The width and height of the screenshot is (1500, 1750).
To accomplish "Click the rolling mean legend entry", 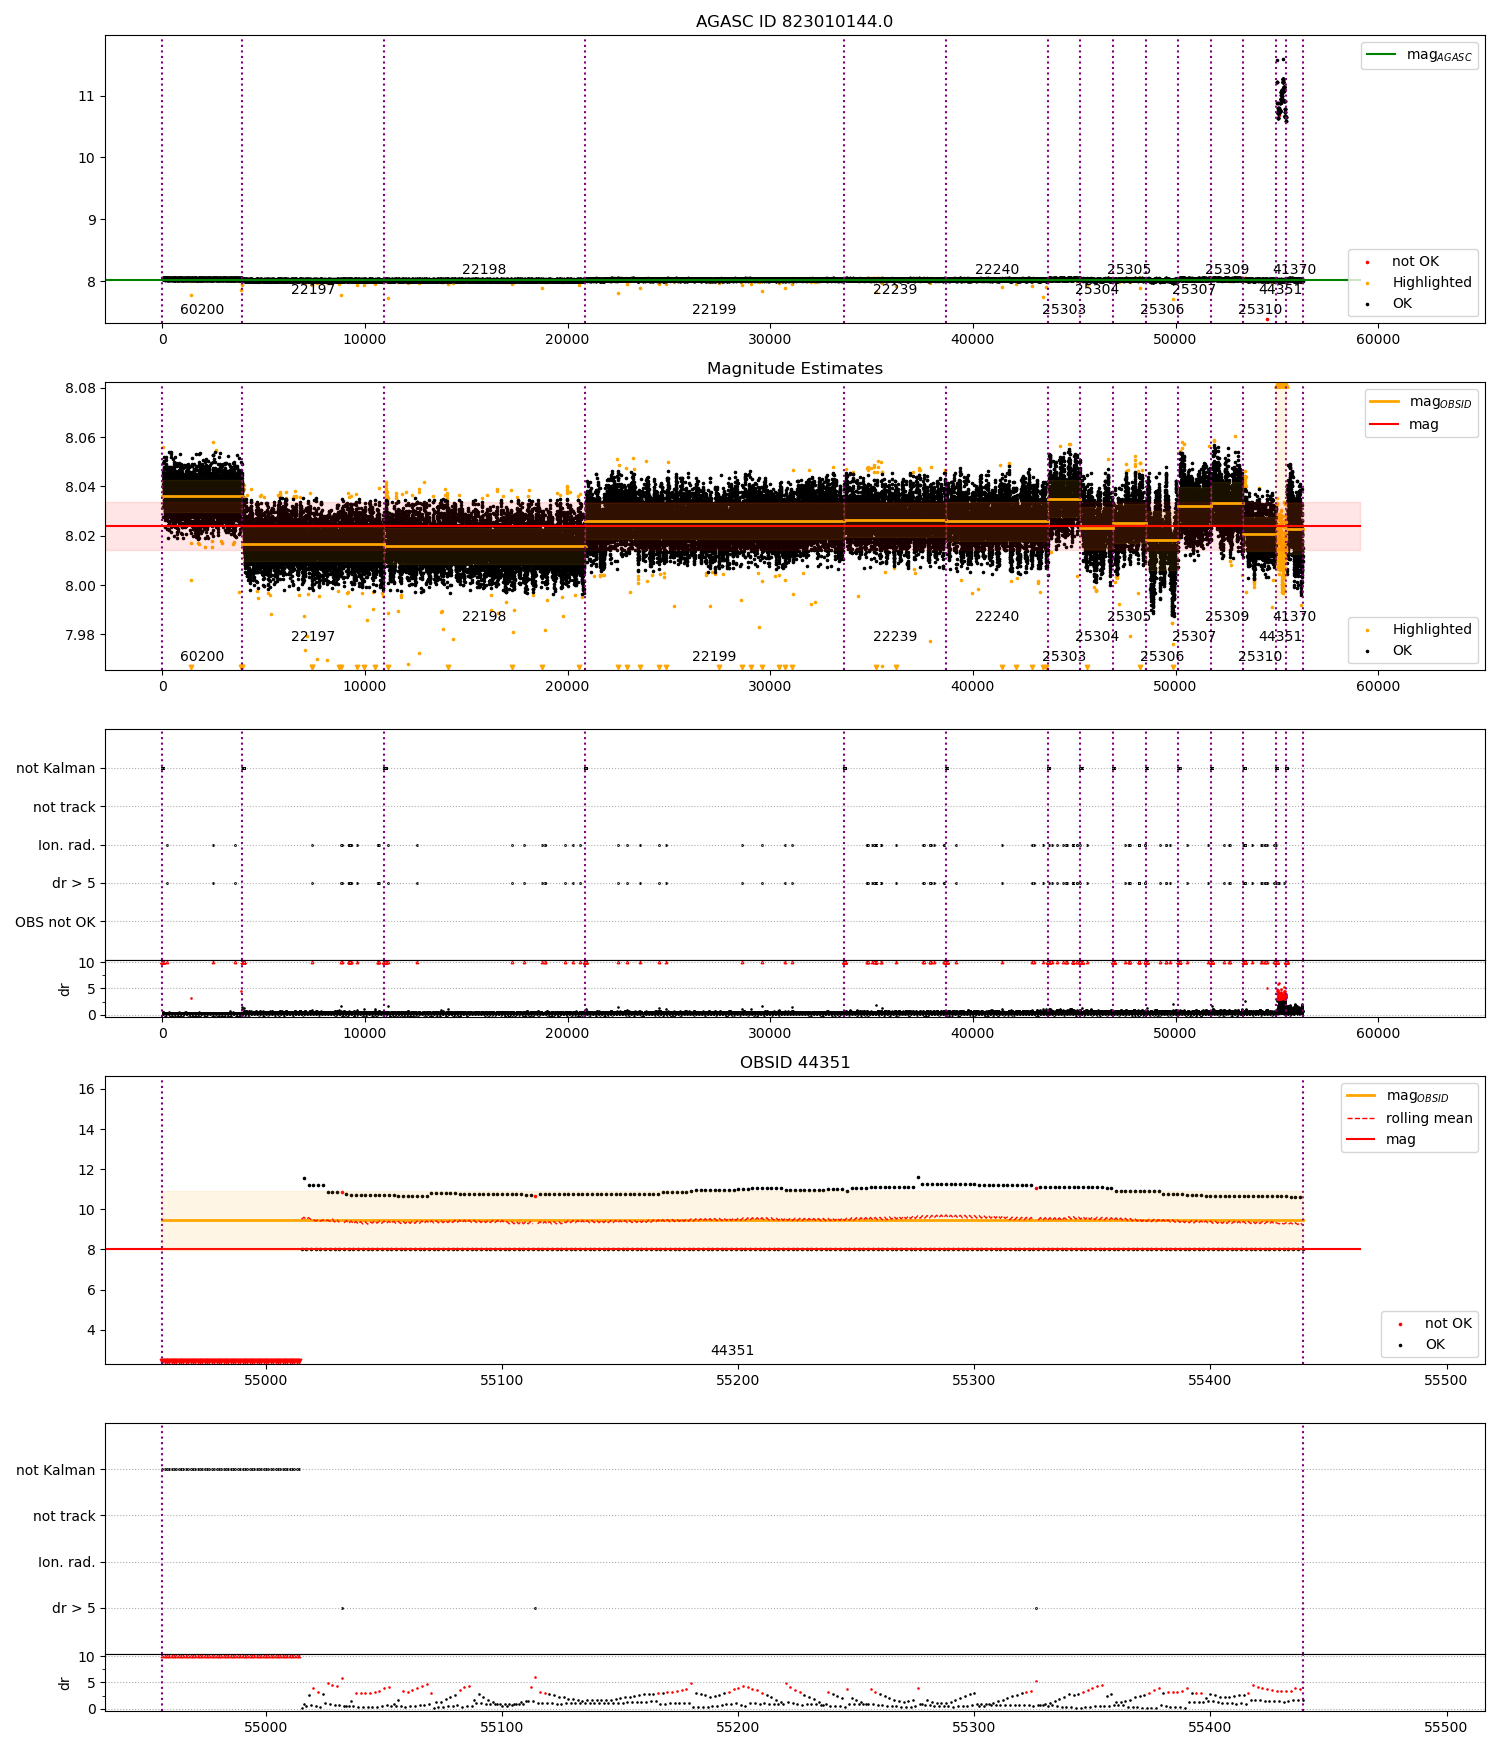I will [1409, 1118].
